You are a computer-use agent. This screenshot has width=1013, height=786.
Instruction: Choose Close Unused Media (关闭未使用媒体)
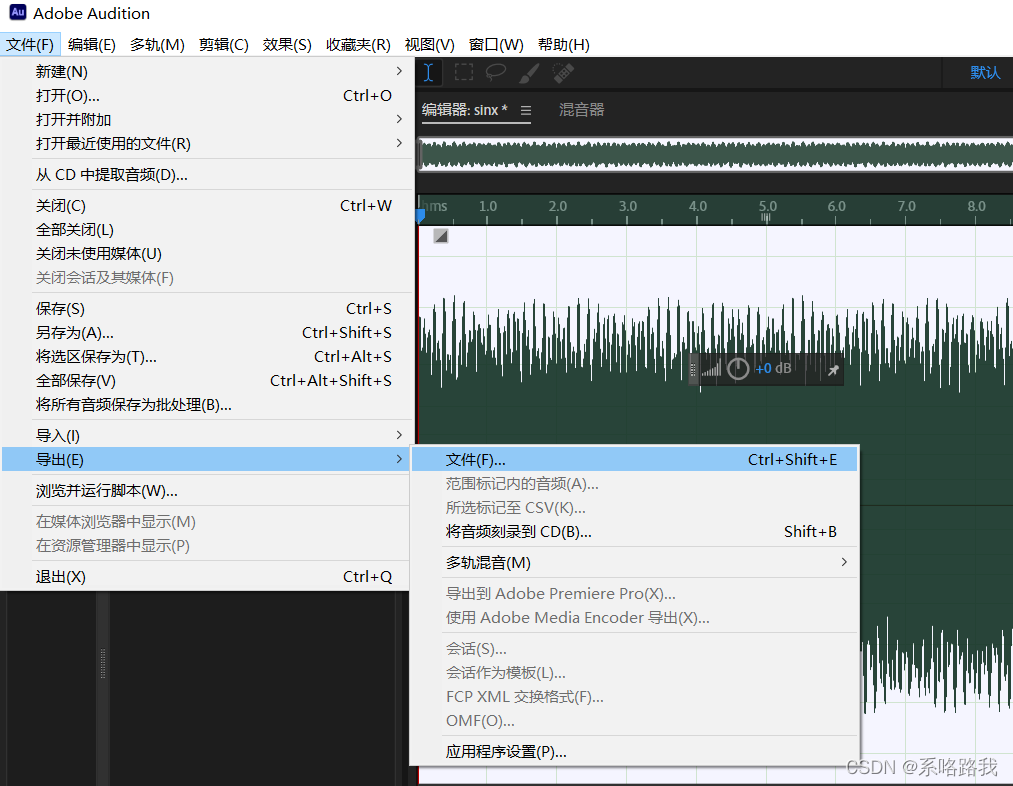[207, 253]
